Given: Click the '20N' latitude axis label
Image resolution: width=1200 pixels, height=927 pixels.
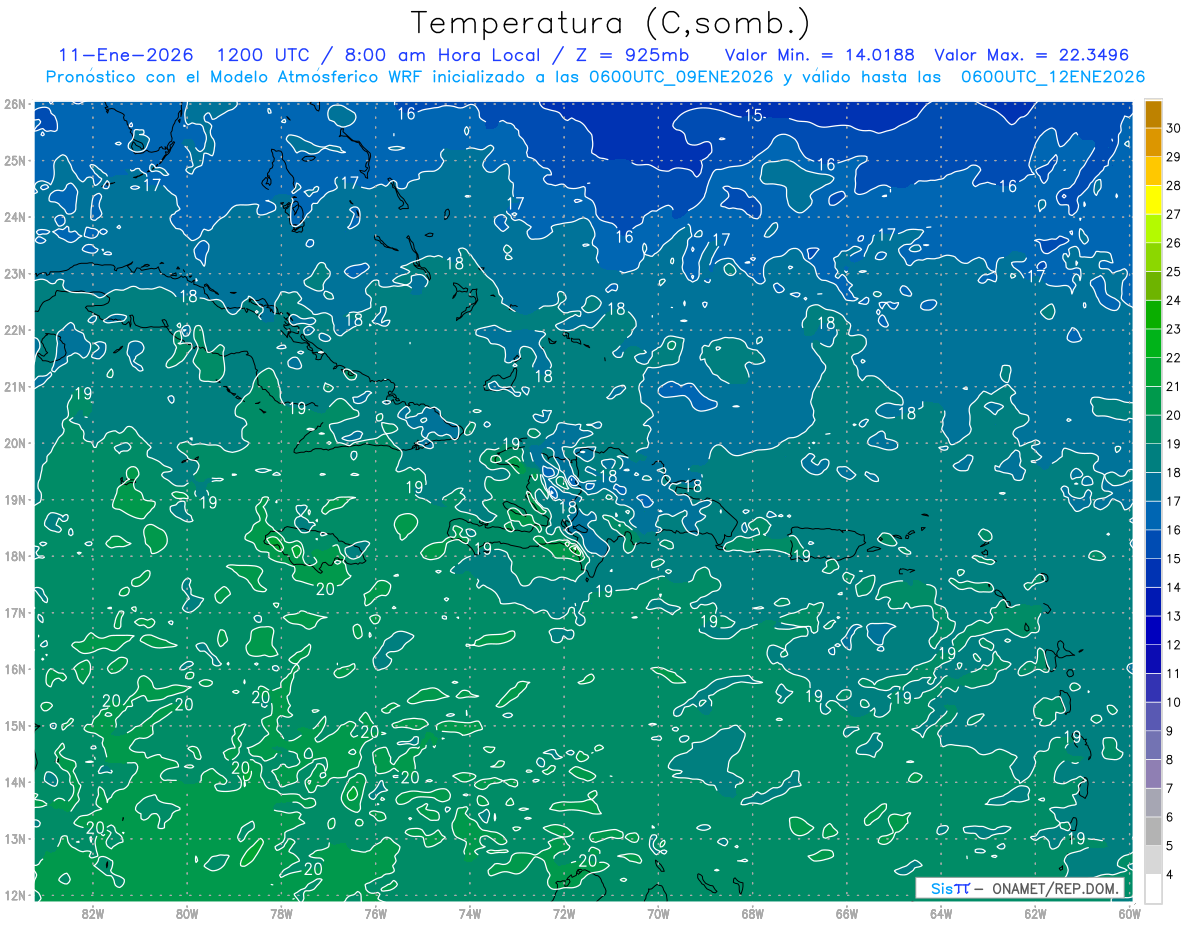Looking at the screenshot, I should (x=15, y=443).
